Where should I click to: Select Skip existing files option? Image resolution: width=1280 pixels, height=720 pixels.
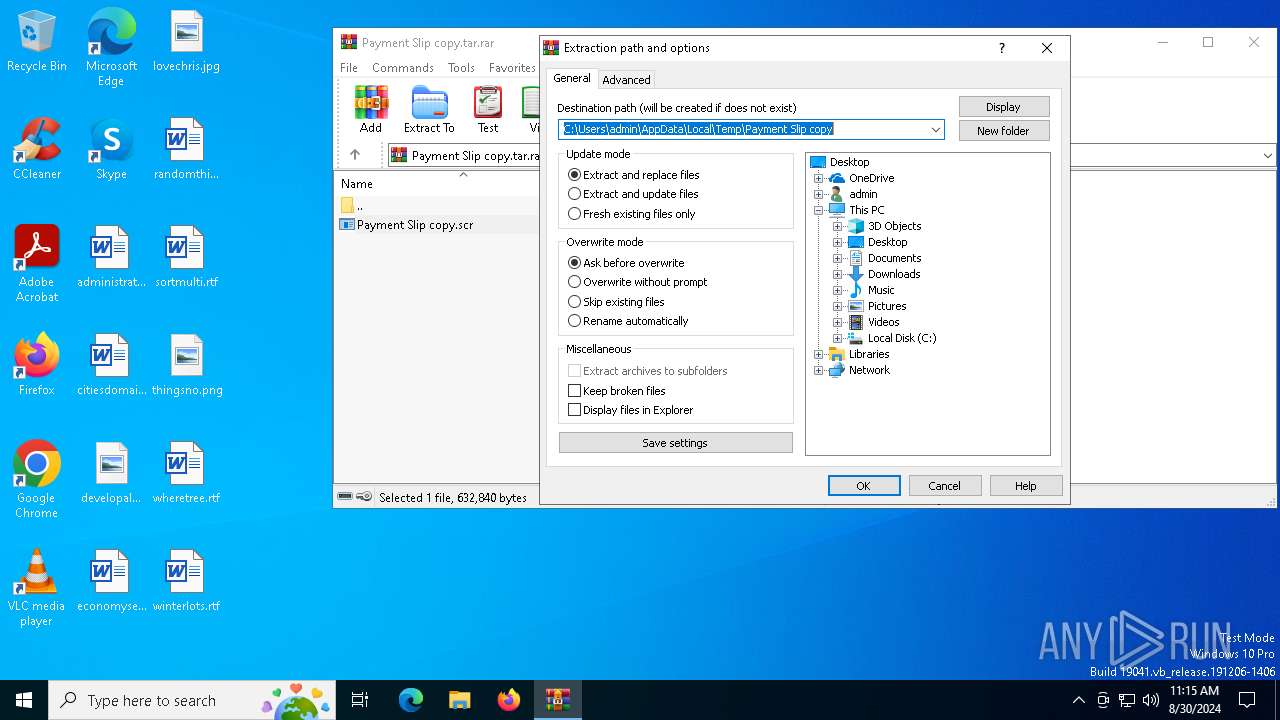[x=616, y=302]
